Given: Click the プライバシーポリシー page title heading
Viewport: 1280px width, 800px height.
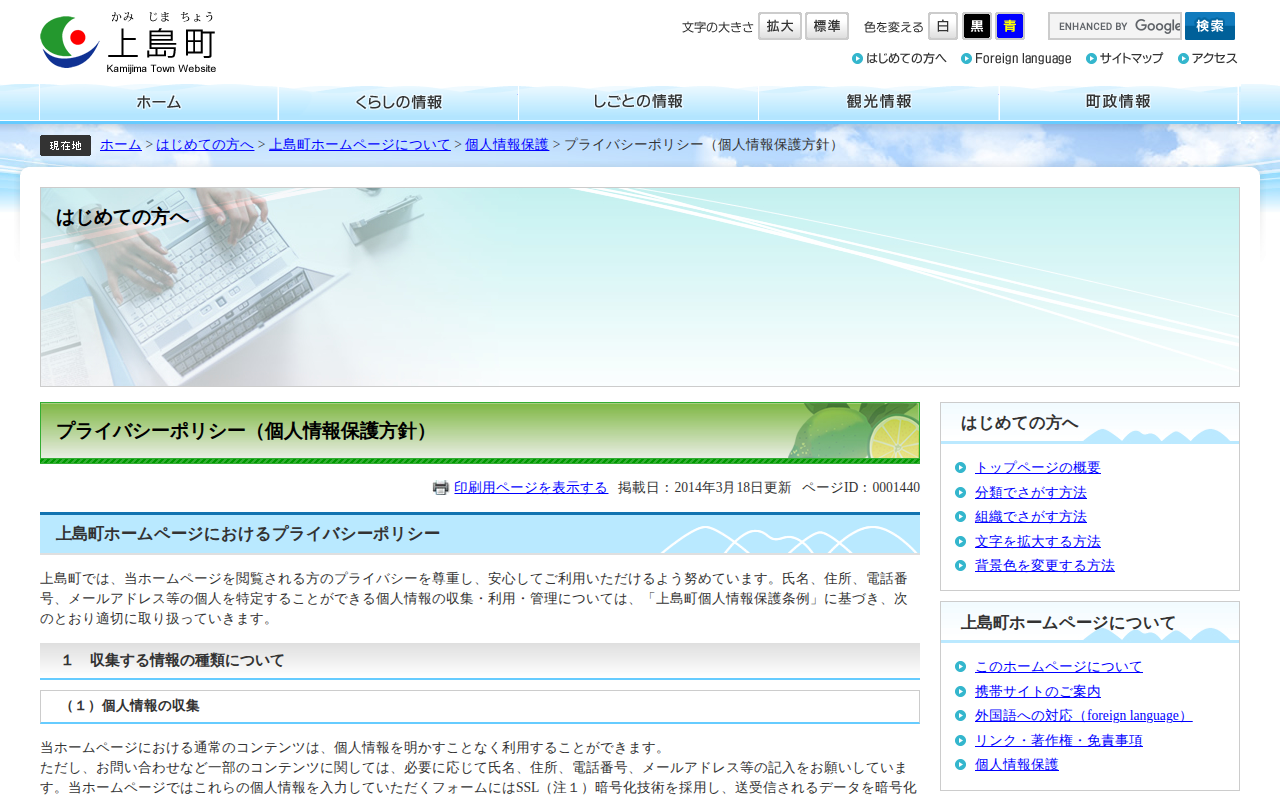Looking at the screenshot, I should coord(480,433).
